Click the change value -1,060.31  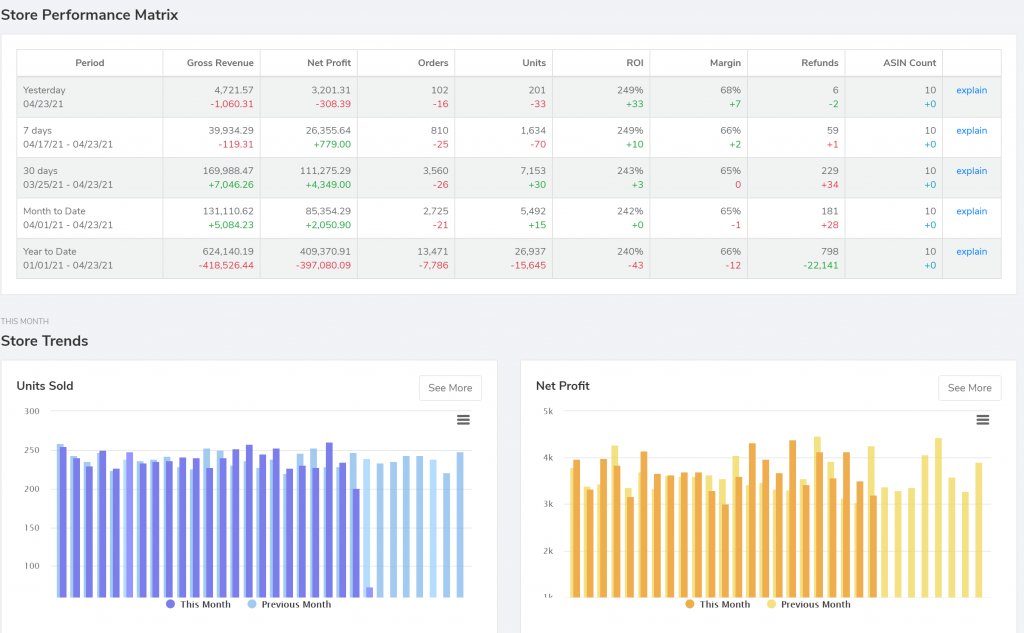[x=232, y=105]
